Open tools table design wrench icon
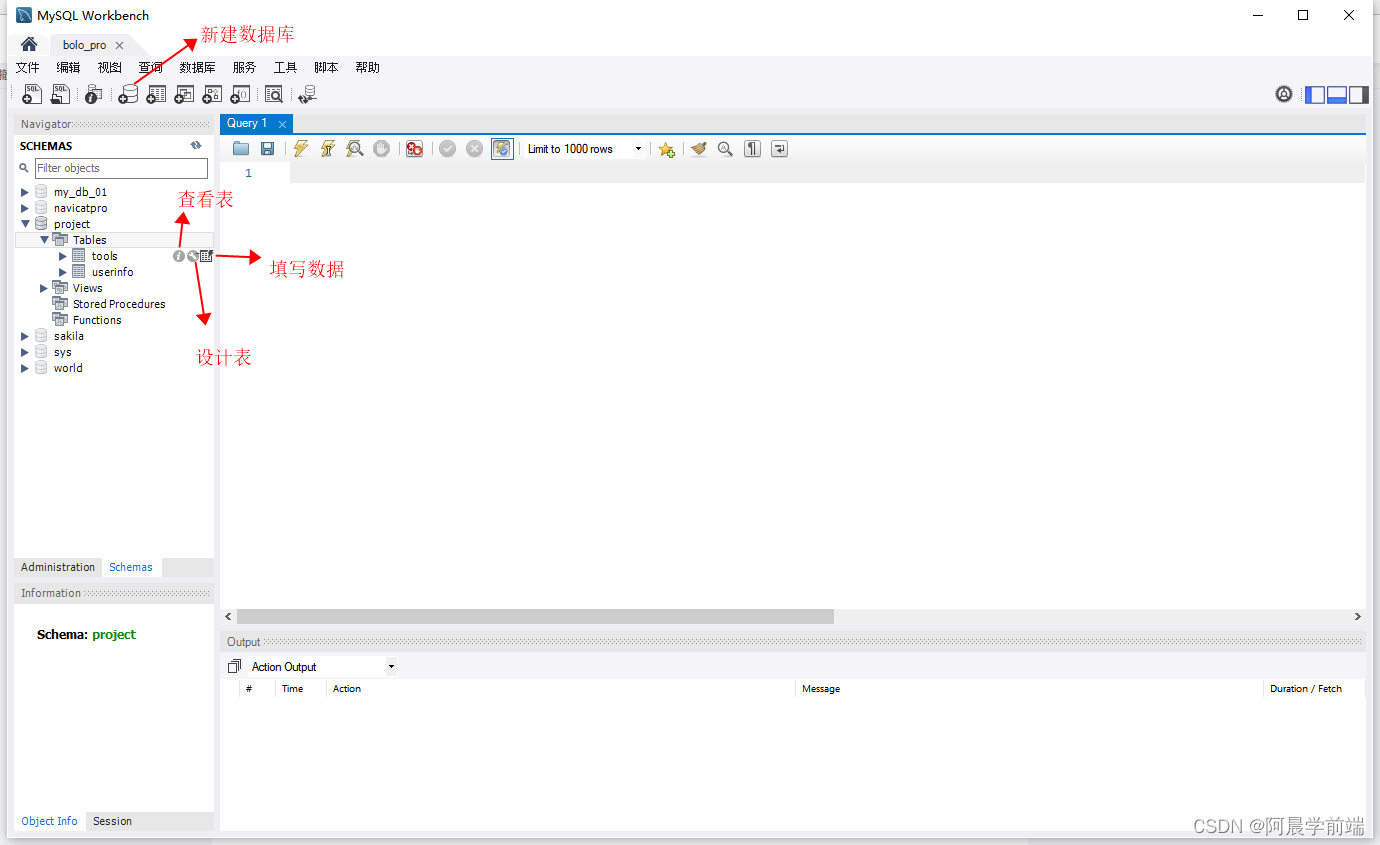This screenshot has width=1380, height=845. pos(192,256)
